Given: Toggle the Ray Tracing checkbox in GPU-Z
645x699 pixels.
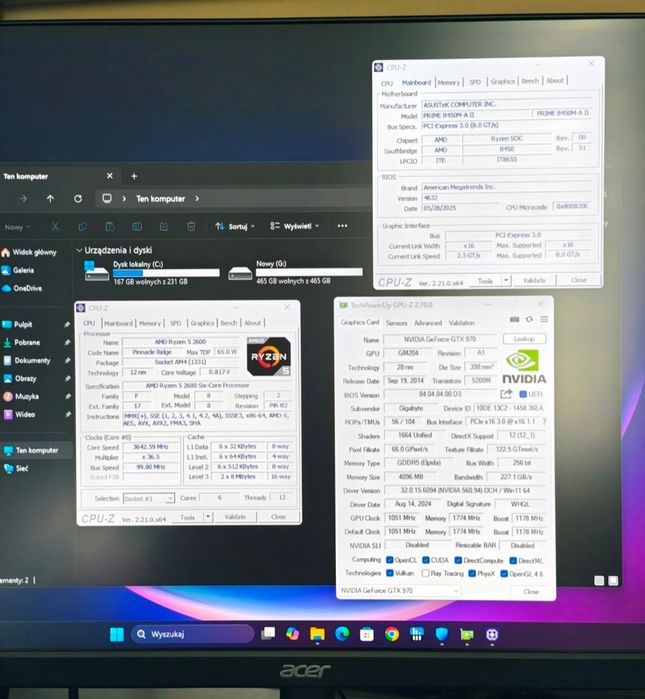Looking at the screenshot, I should point(425,573).
